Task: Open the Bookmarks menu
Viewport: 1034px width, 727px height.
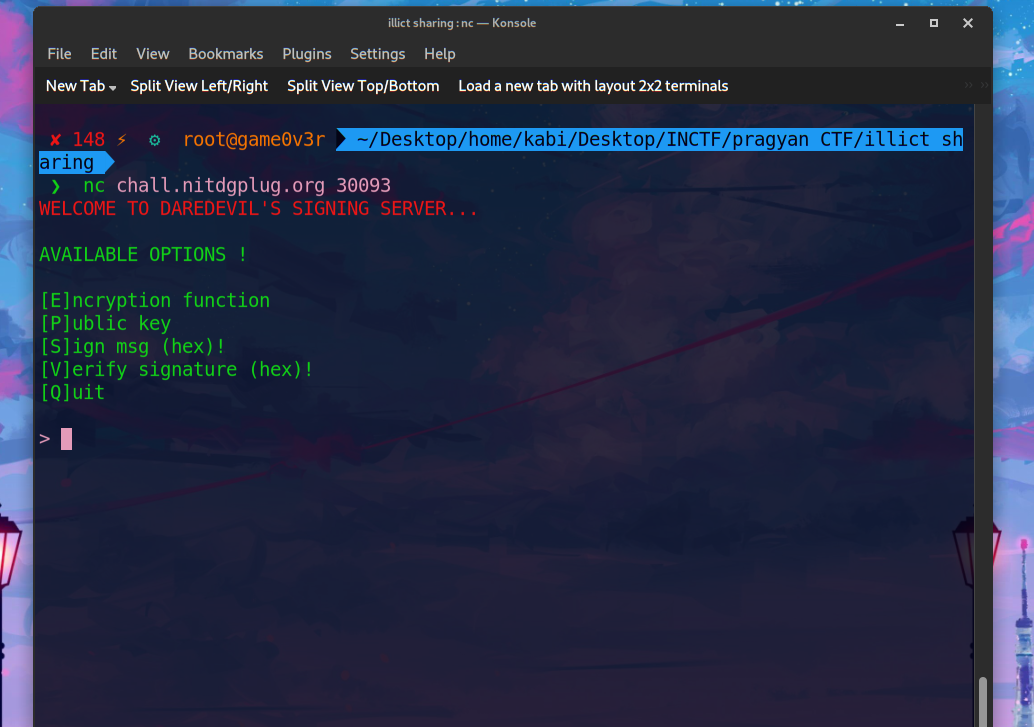Action: pyautogui.click(x=226, y=54)
